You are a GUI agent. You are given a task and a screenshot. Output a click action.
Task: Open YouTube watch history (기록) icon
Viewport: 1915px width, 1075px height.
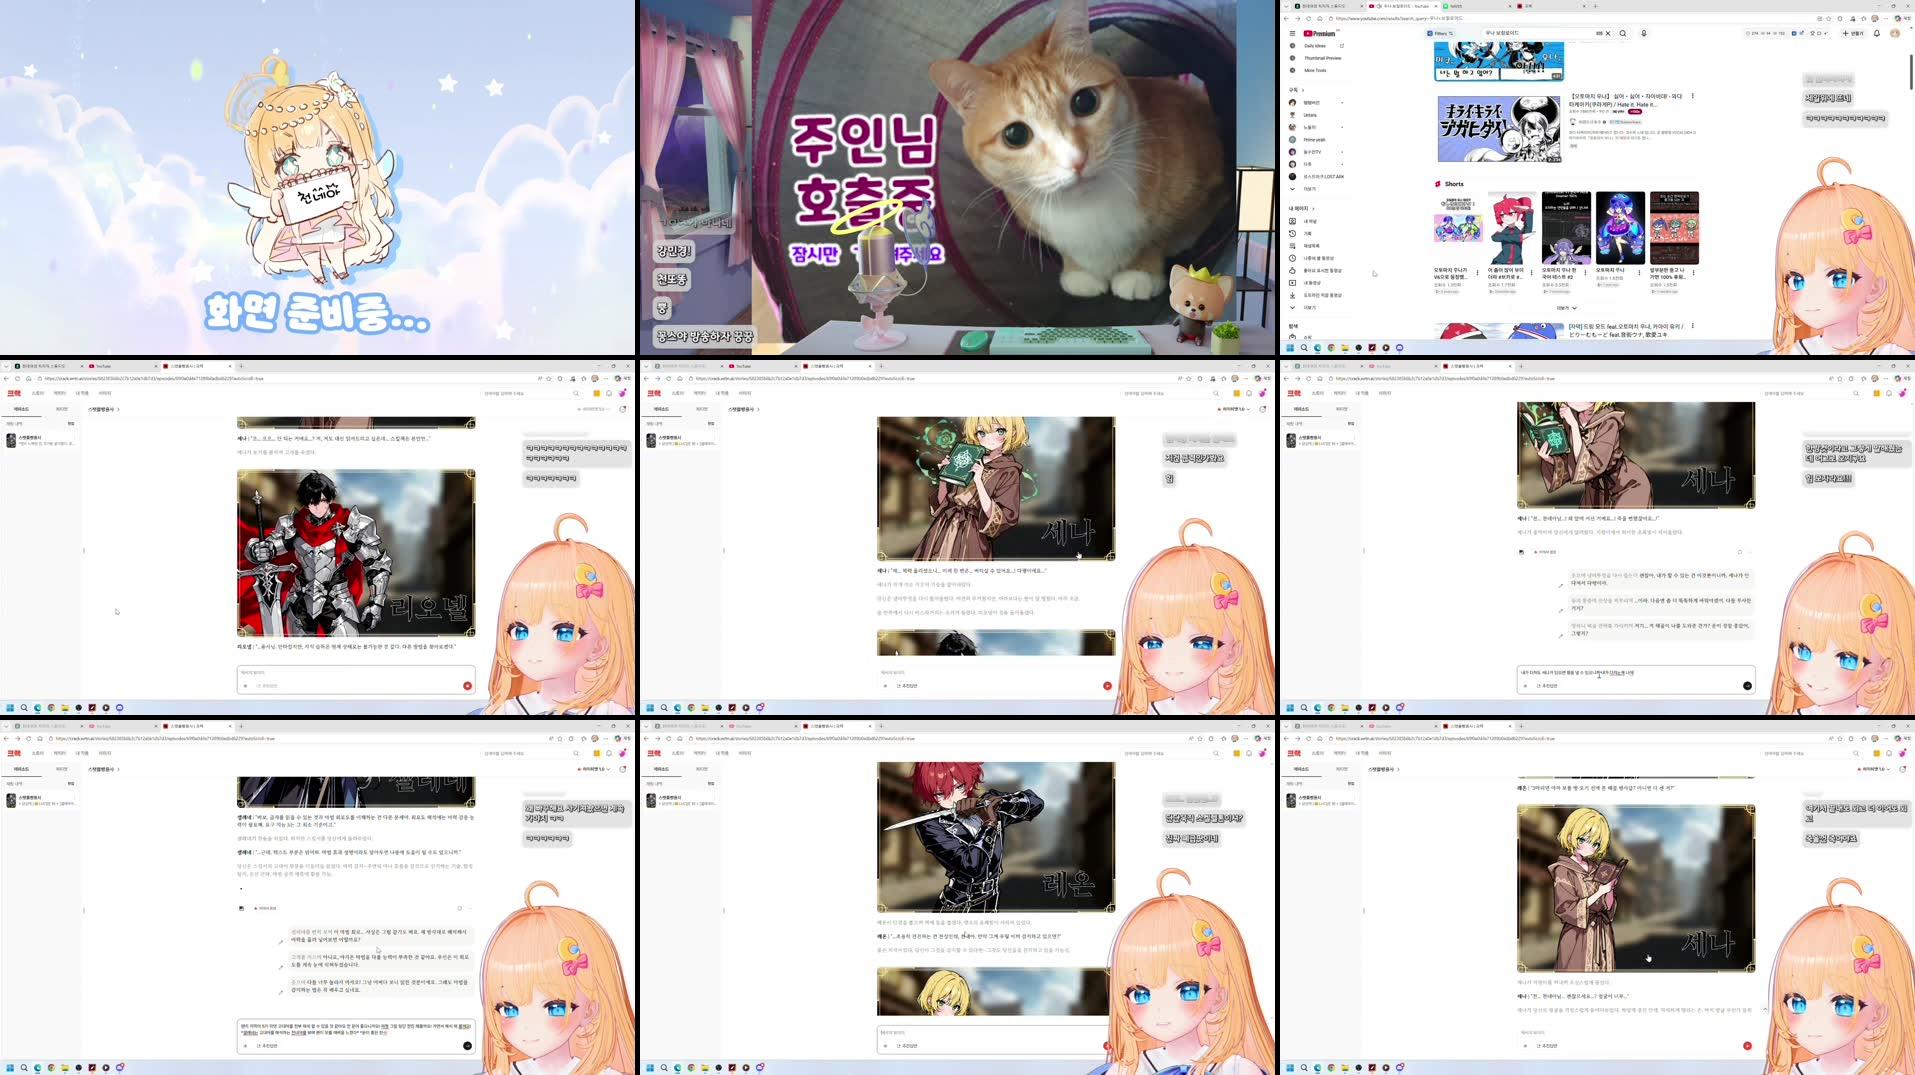coord(1292,233)
